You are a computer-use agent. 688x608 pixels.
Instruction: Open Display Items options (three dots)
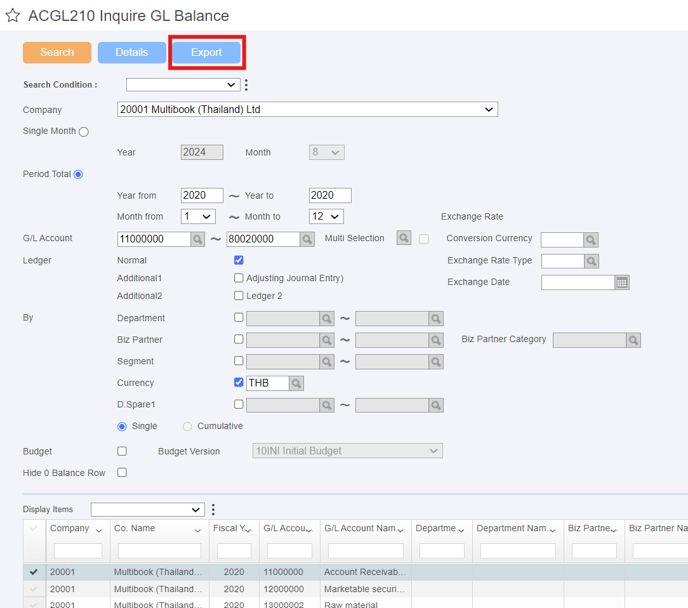(x=213, y=509)
